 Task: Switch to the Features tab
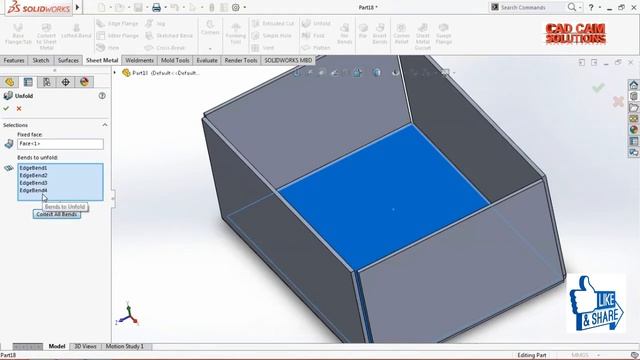click(x=14, y=60)
